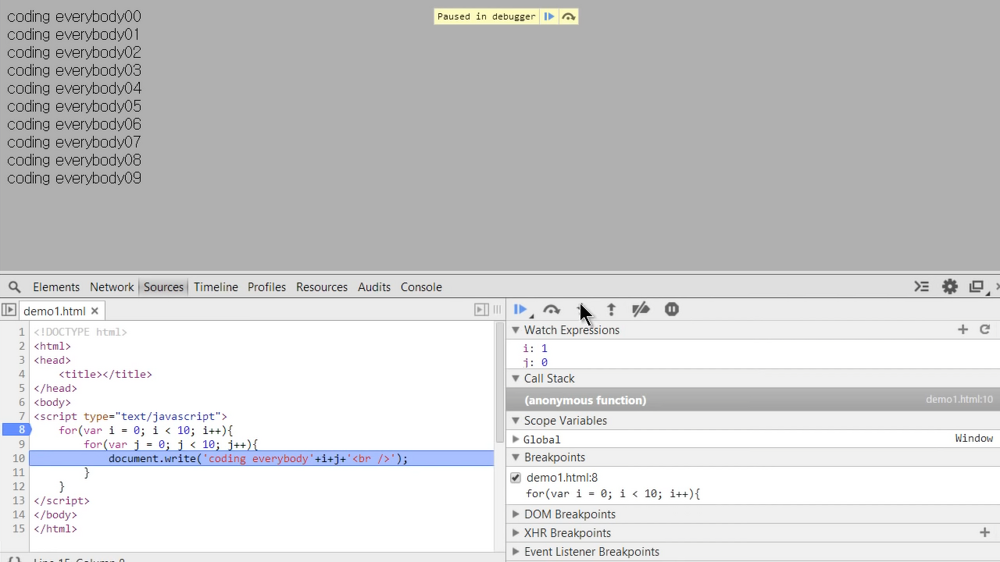Select the Sources tab
The height and width of the screenshot is (562, 1000).
(163, 287)
